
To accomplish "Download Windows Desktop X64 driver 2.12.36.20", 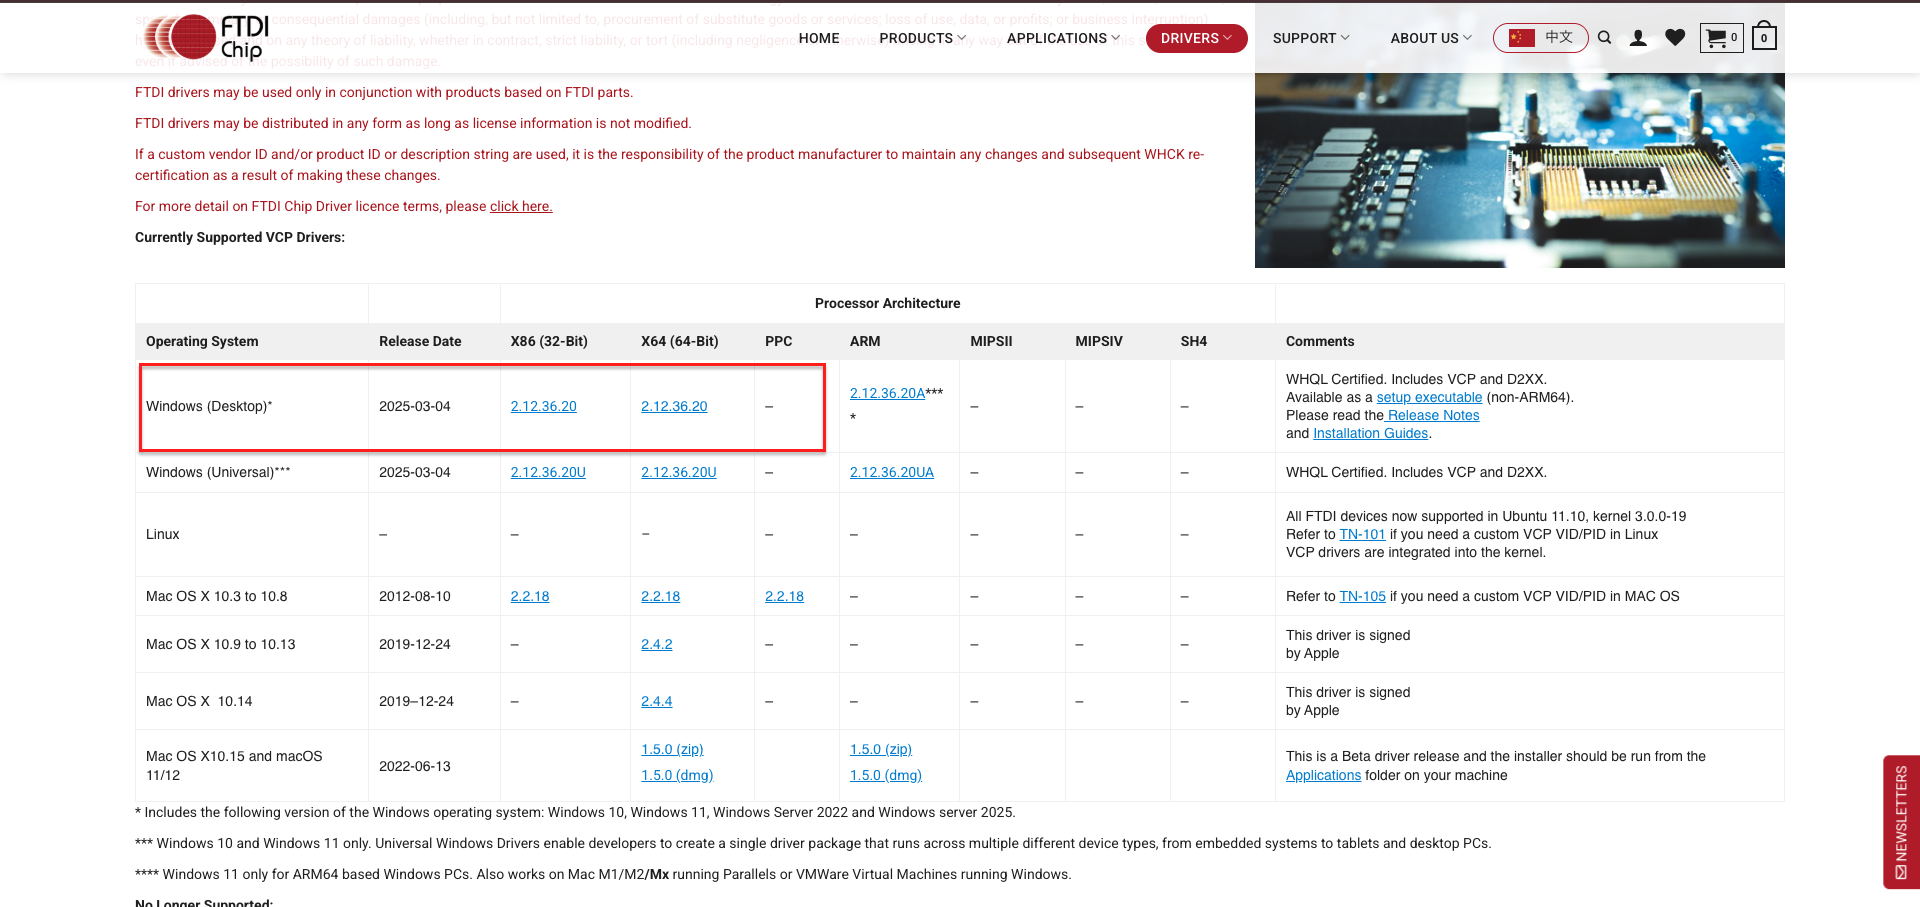I will (x=674, y=406).
